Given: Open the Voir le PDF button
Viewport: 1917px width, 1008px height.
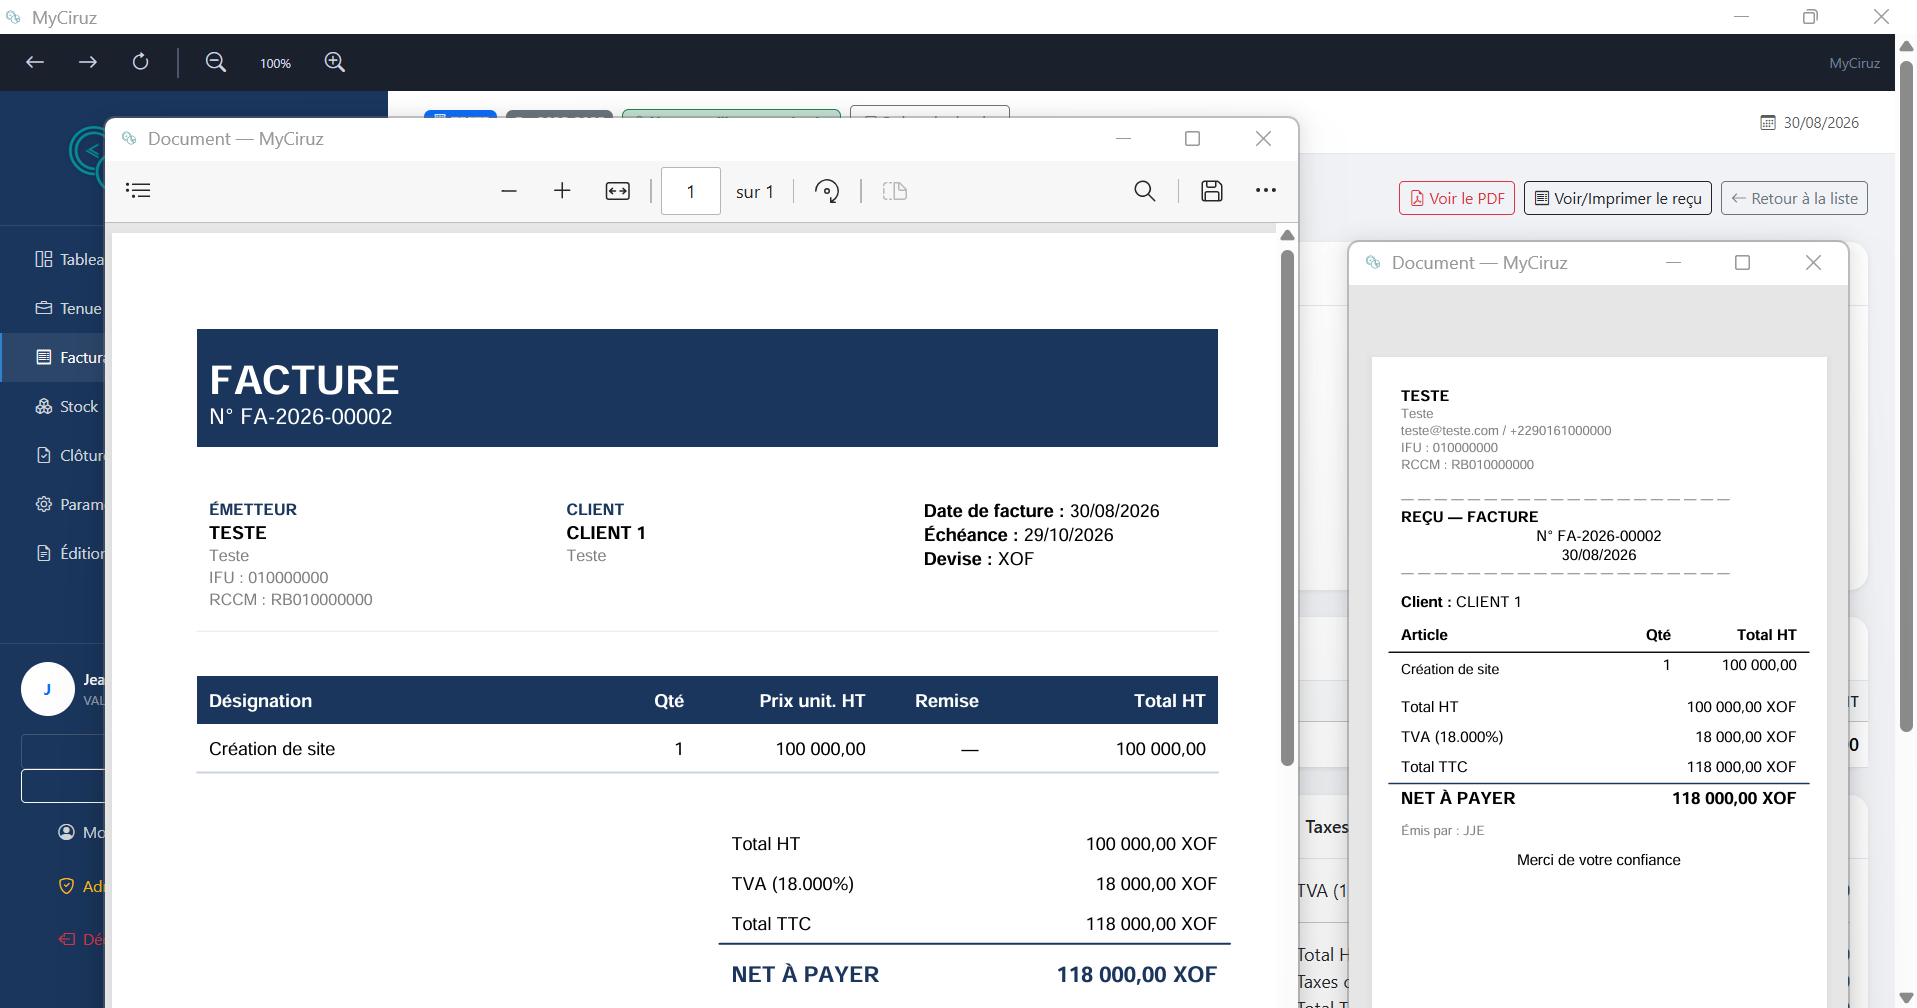Looking at the screenshot, I should click(1457, 198).
